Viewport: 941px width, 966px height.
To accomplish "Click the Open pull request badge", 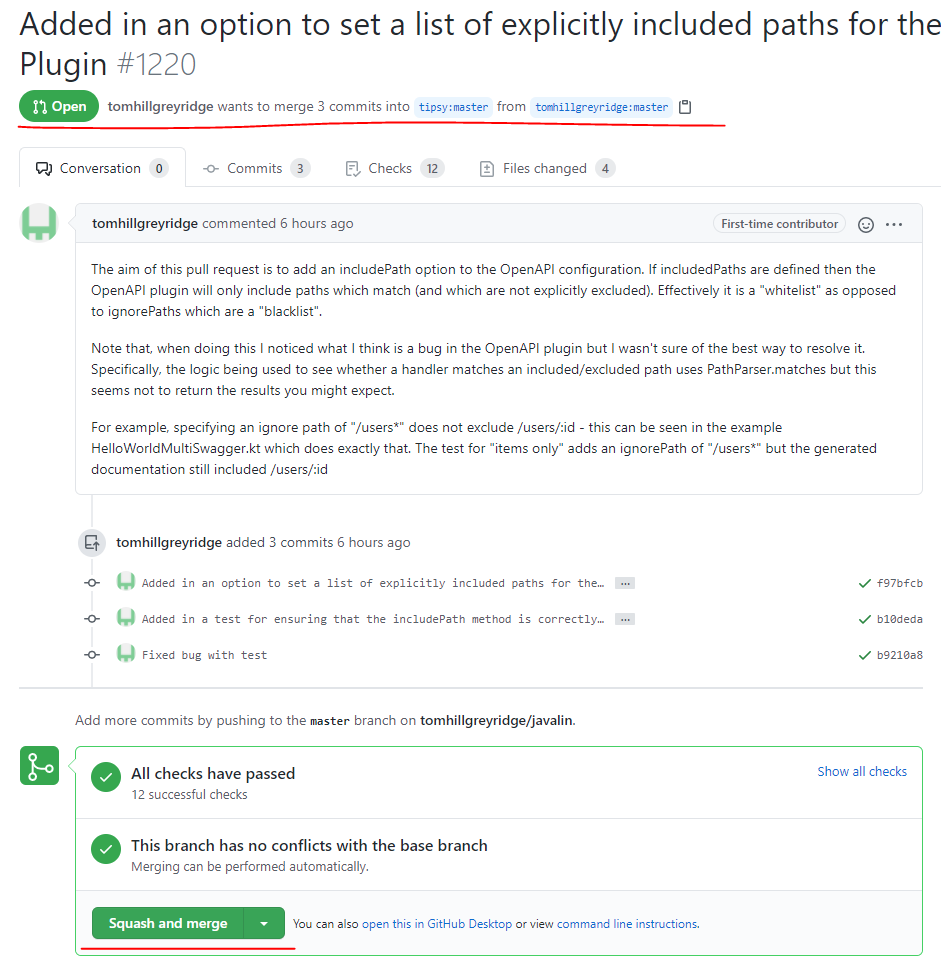I will tap(58, 105).
